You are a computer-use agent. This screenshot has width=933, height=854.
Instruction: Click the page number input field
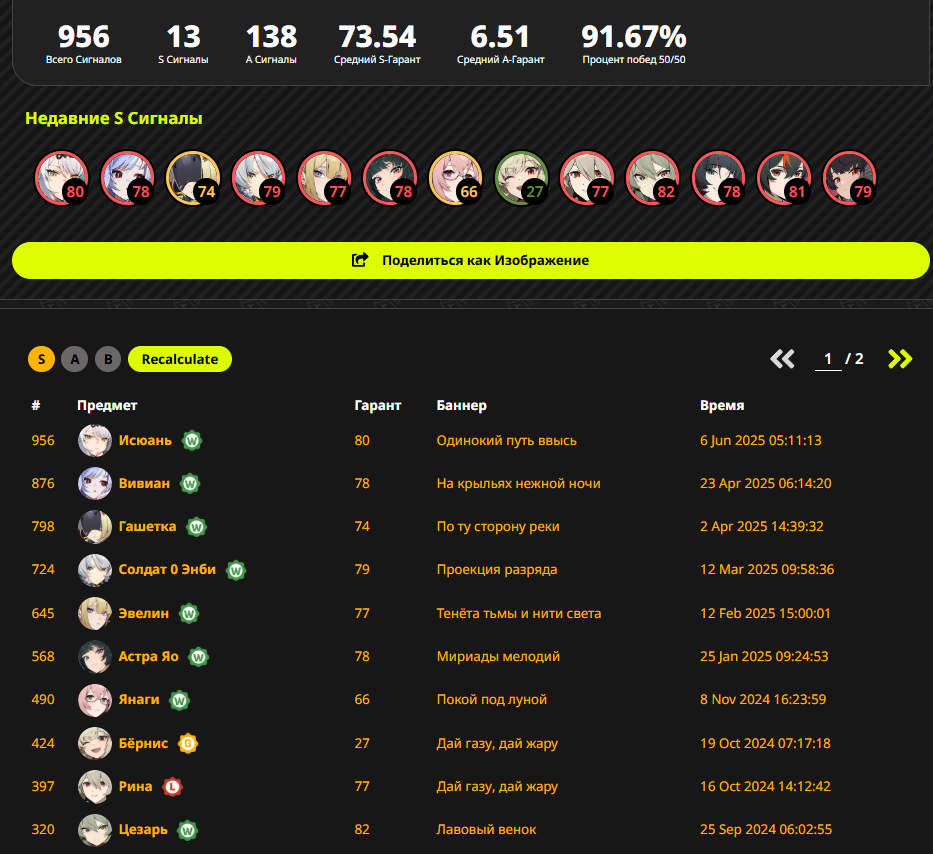(828, 359)
